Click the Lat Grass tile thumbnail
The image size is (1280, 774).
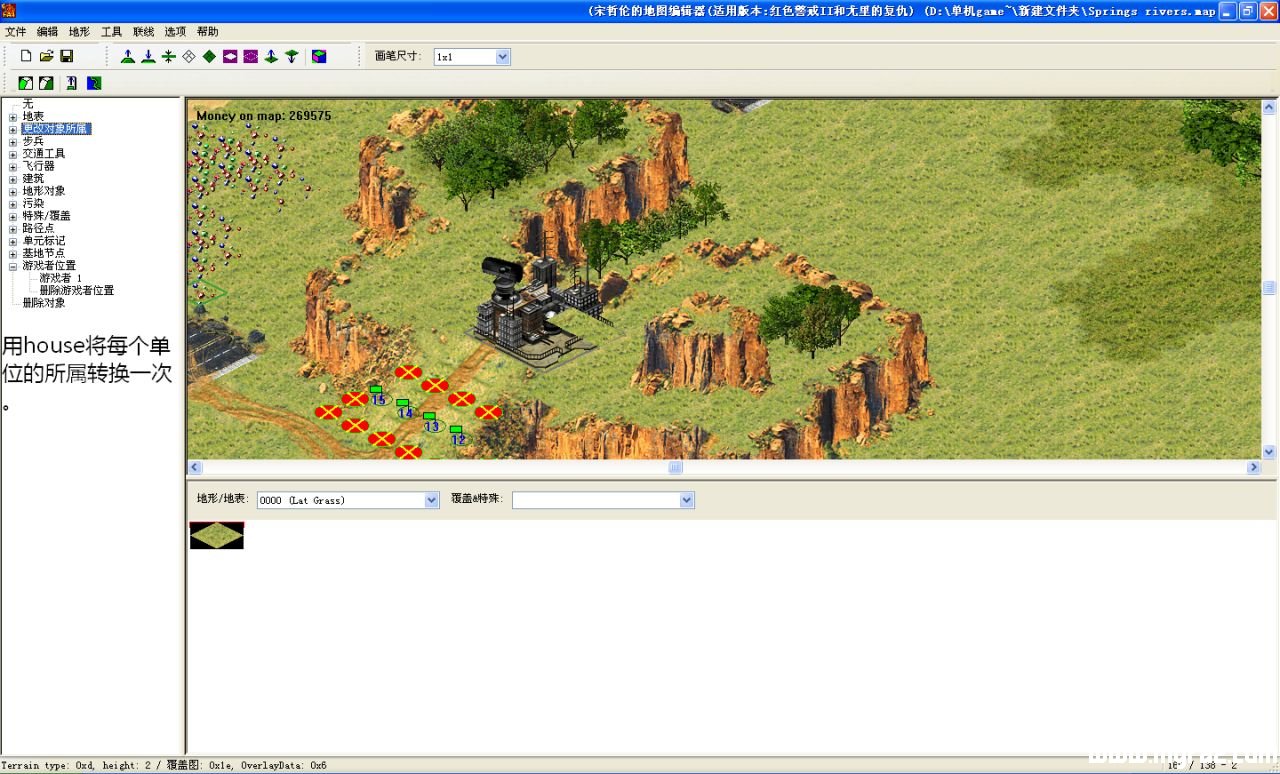coord(217,535)
